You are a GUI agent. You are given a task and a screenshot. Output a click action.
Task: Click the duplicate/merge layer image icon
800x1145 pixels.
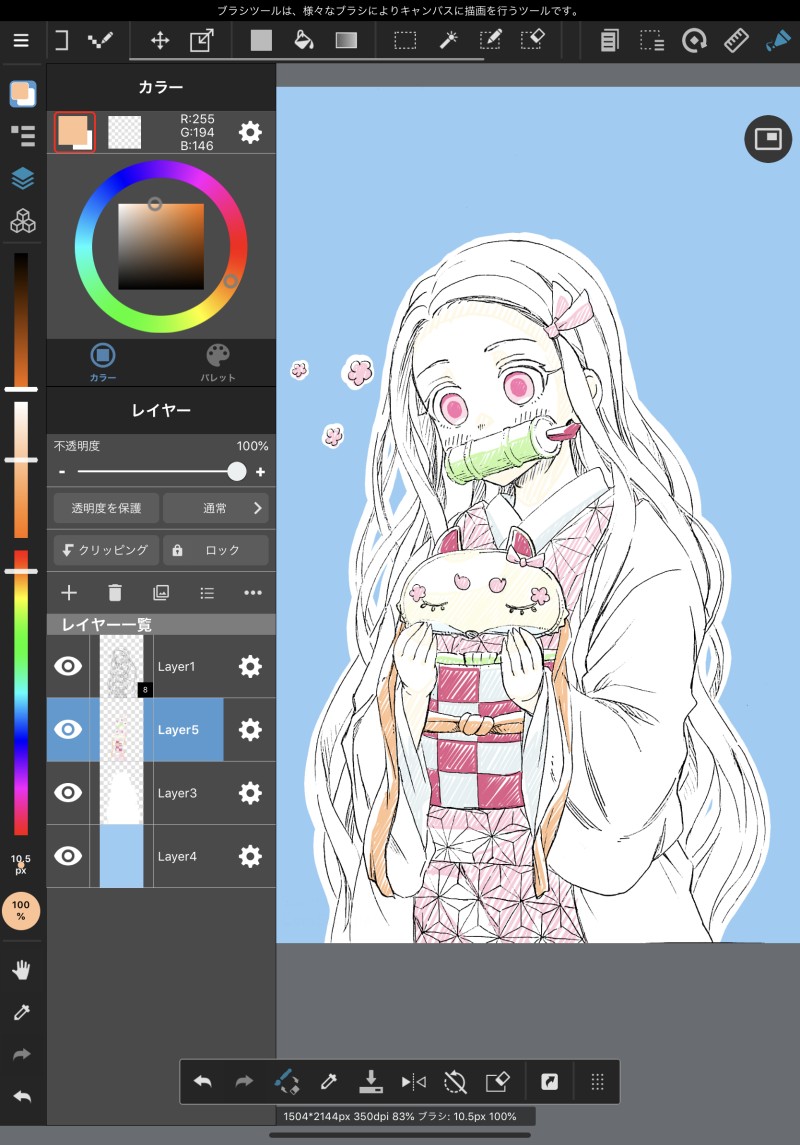(x=161, y=592)
